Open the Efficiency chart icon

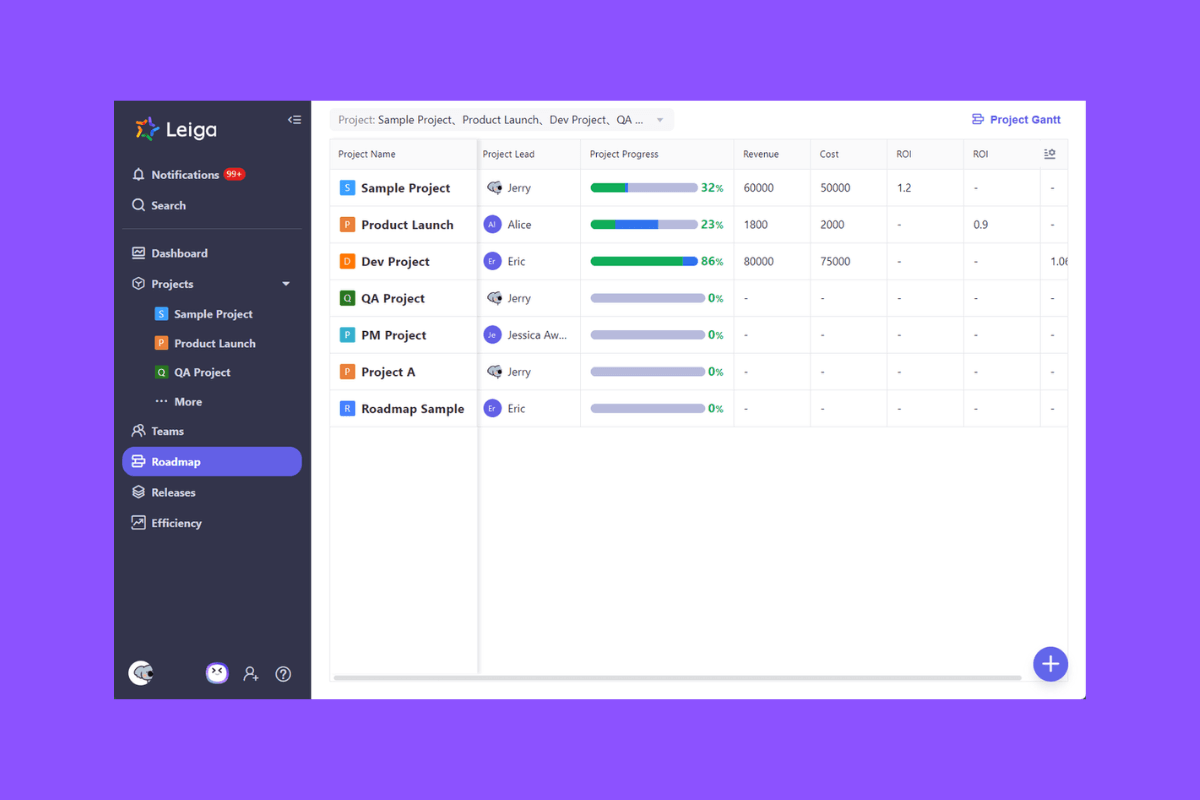coord(140,522)
